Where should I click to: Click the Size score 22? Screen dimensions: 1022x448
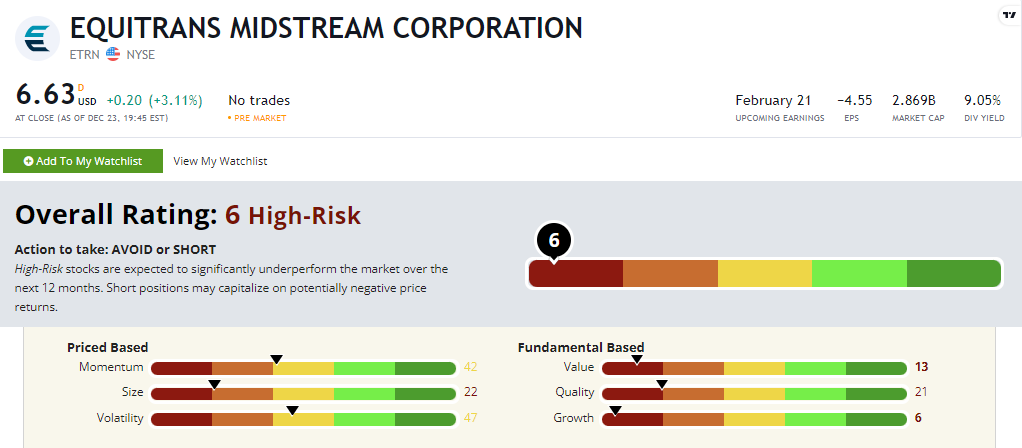tap(471, 393)
